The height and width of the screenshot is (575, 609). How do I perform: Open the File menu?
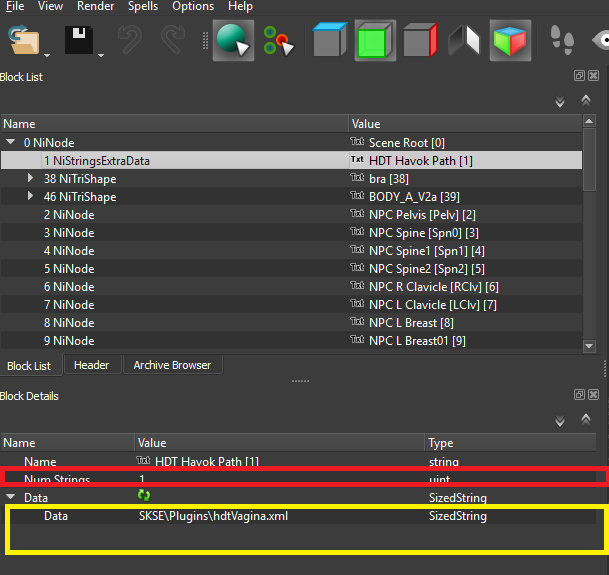pyautogui.click(x=15, y=6)
